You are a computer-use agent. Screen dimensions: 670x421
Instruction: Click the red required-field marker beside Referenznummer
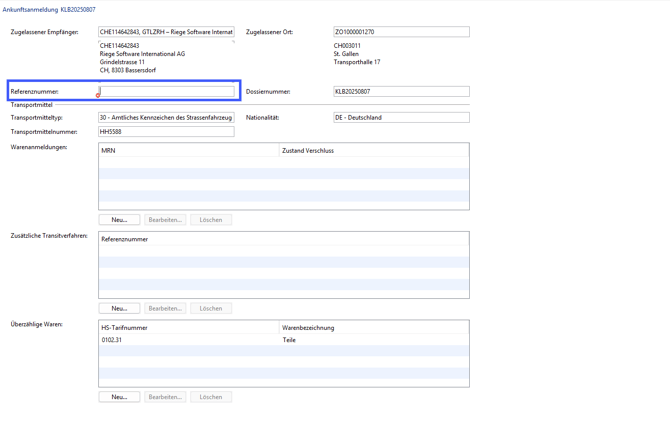(98, 96)
